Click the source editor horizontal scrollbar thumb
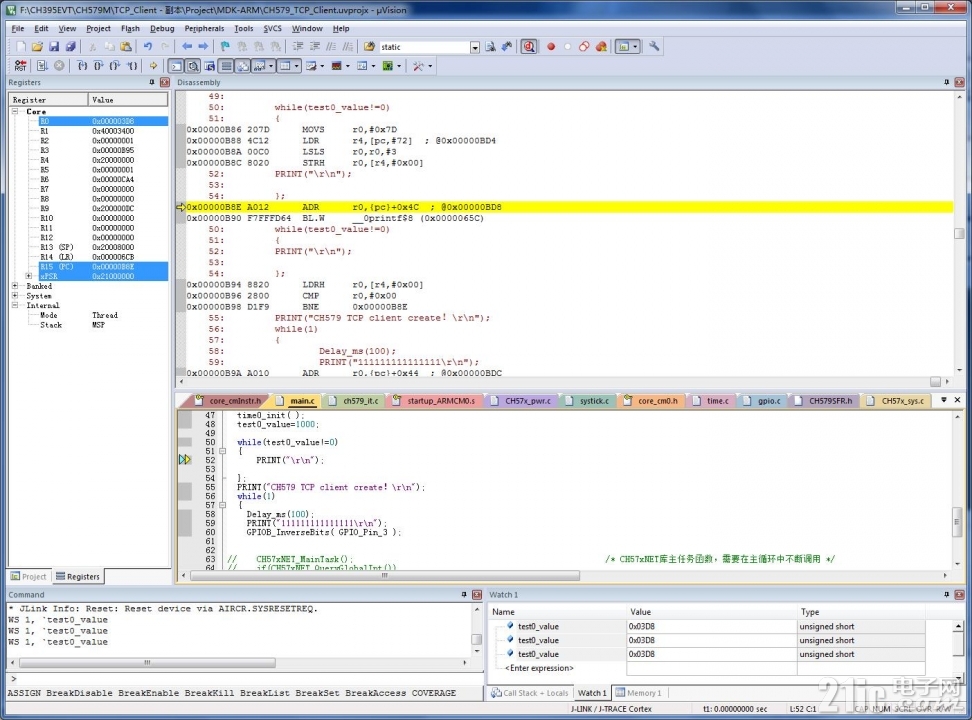The image size is (972, 720). [x=384, y=576]
